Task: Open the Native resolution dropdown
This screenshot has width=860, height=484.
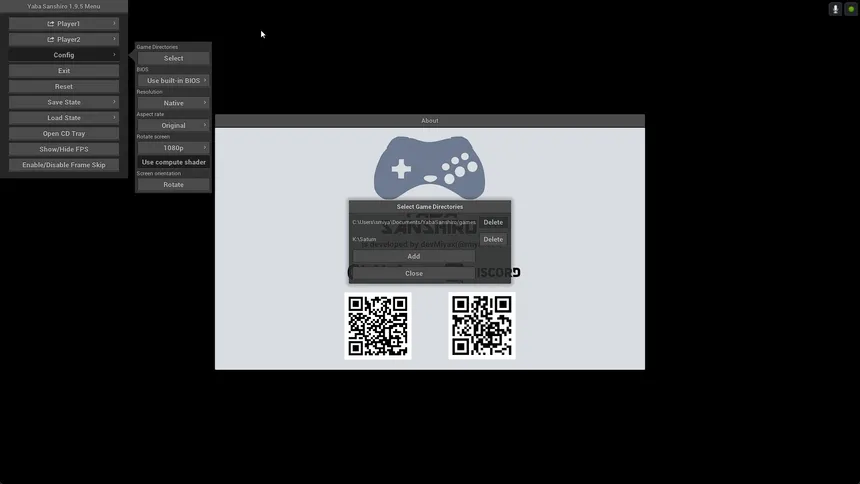Action: pos(173,103)
